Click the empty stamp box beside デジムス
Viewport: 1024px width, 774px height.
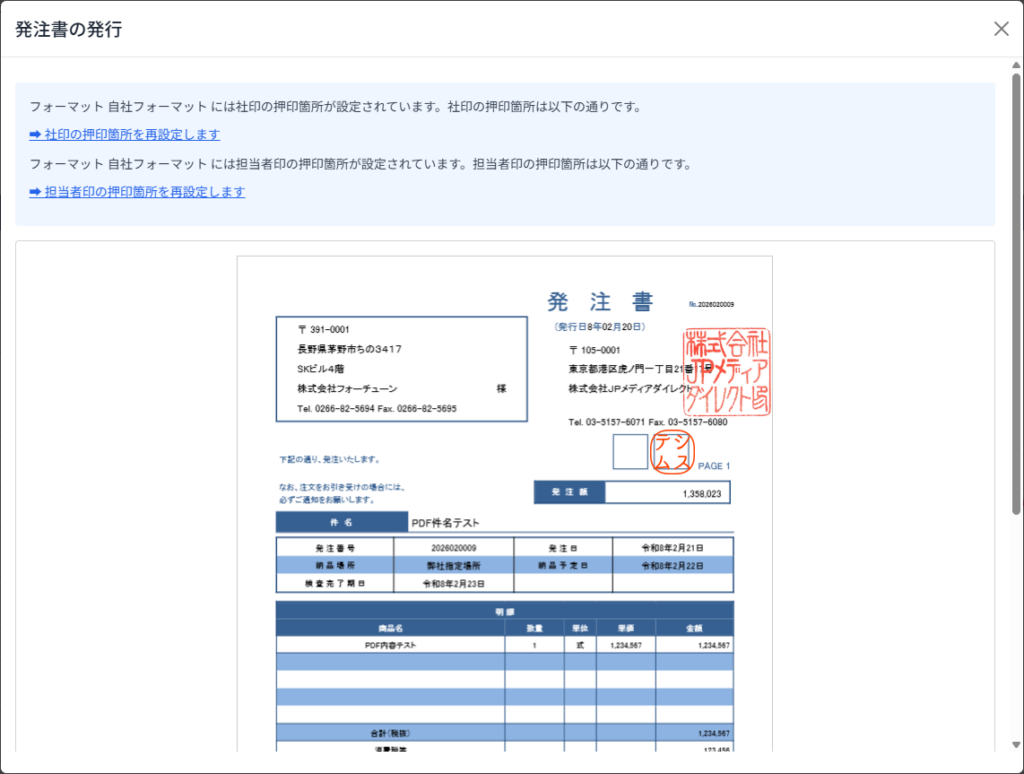tap(630, 452)
